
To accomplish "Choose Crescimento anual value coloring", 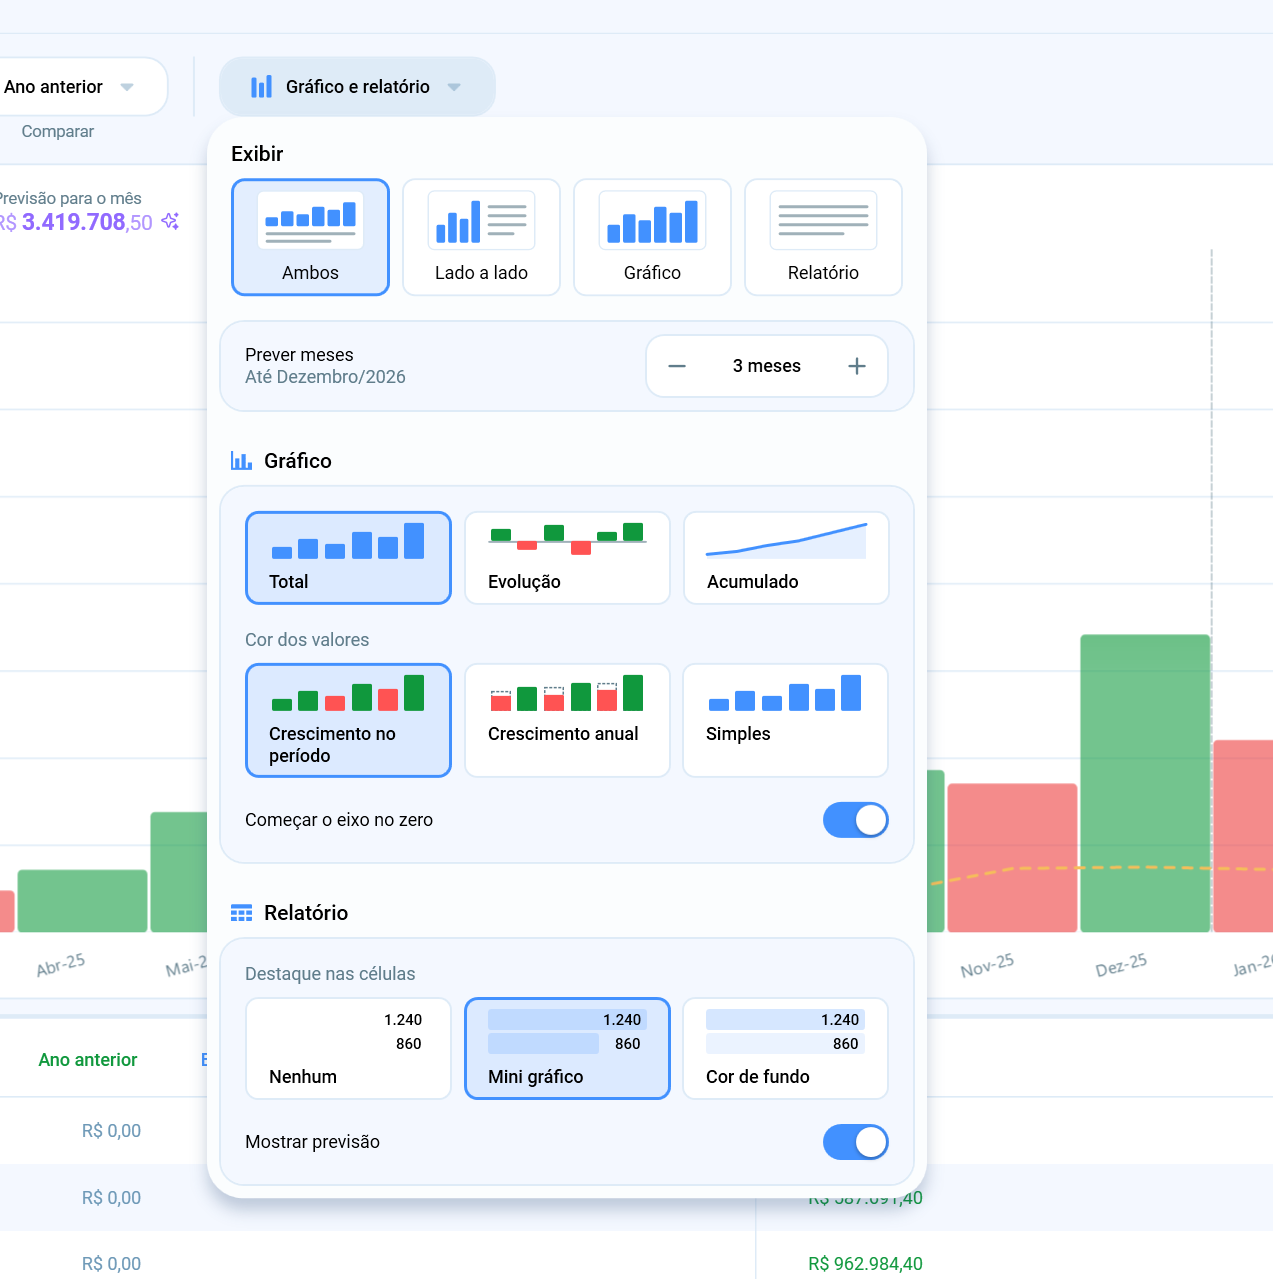I will pos(567,720).
